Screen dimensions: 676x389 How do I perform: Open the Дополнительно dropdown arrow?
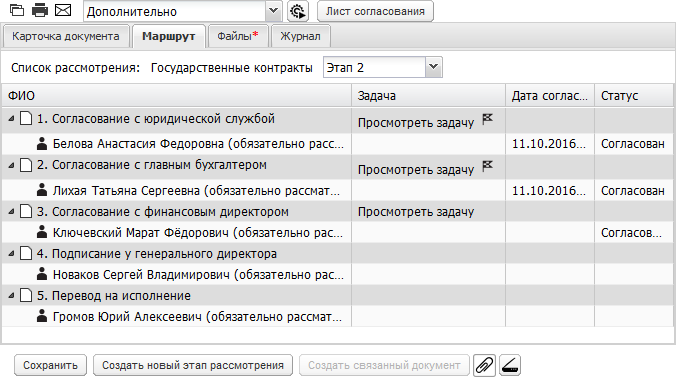(x=273, y=10)
